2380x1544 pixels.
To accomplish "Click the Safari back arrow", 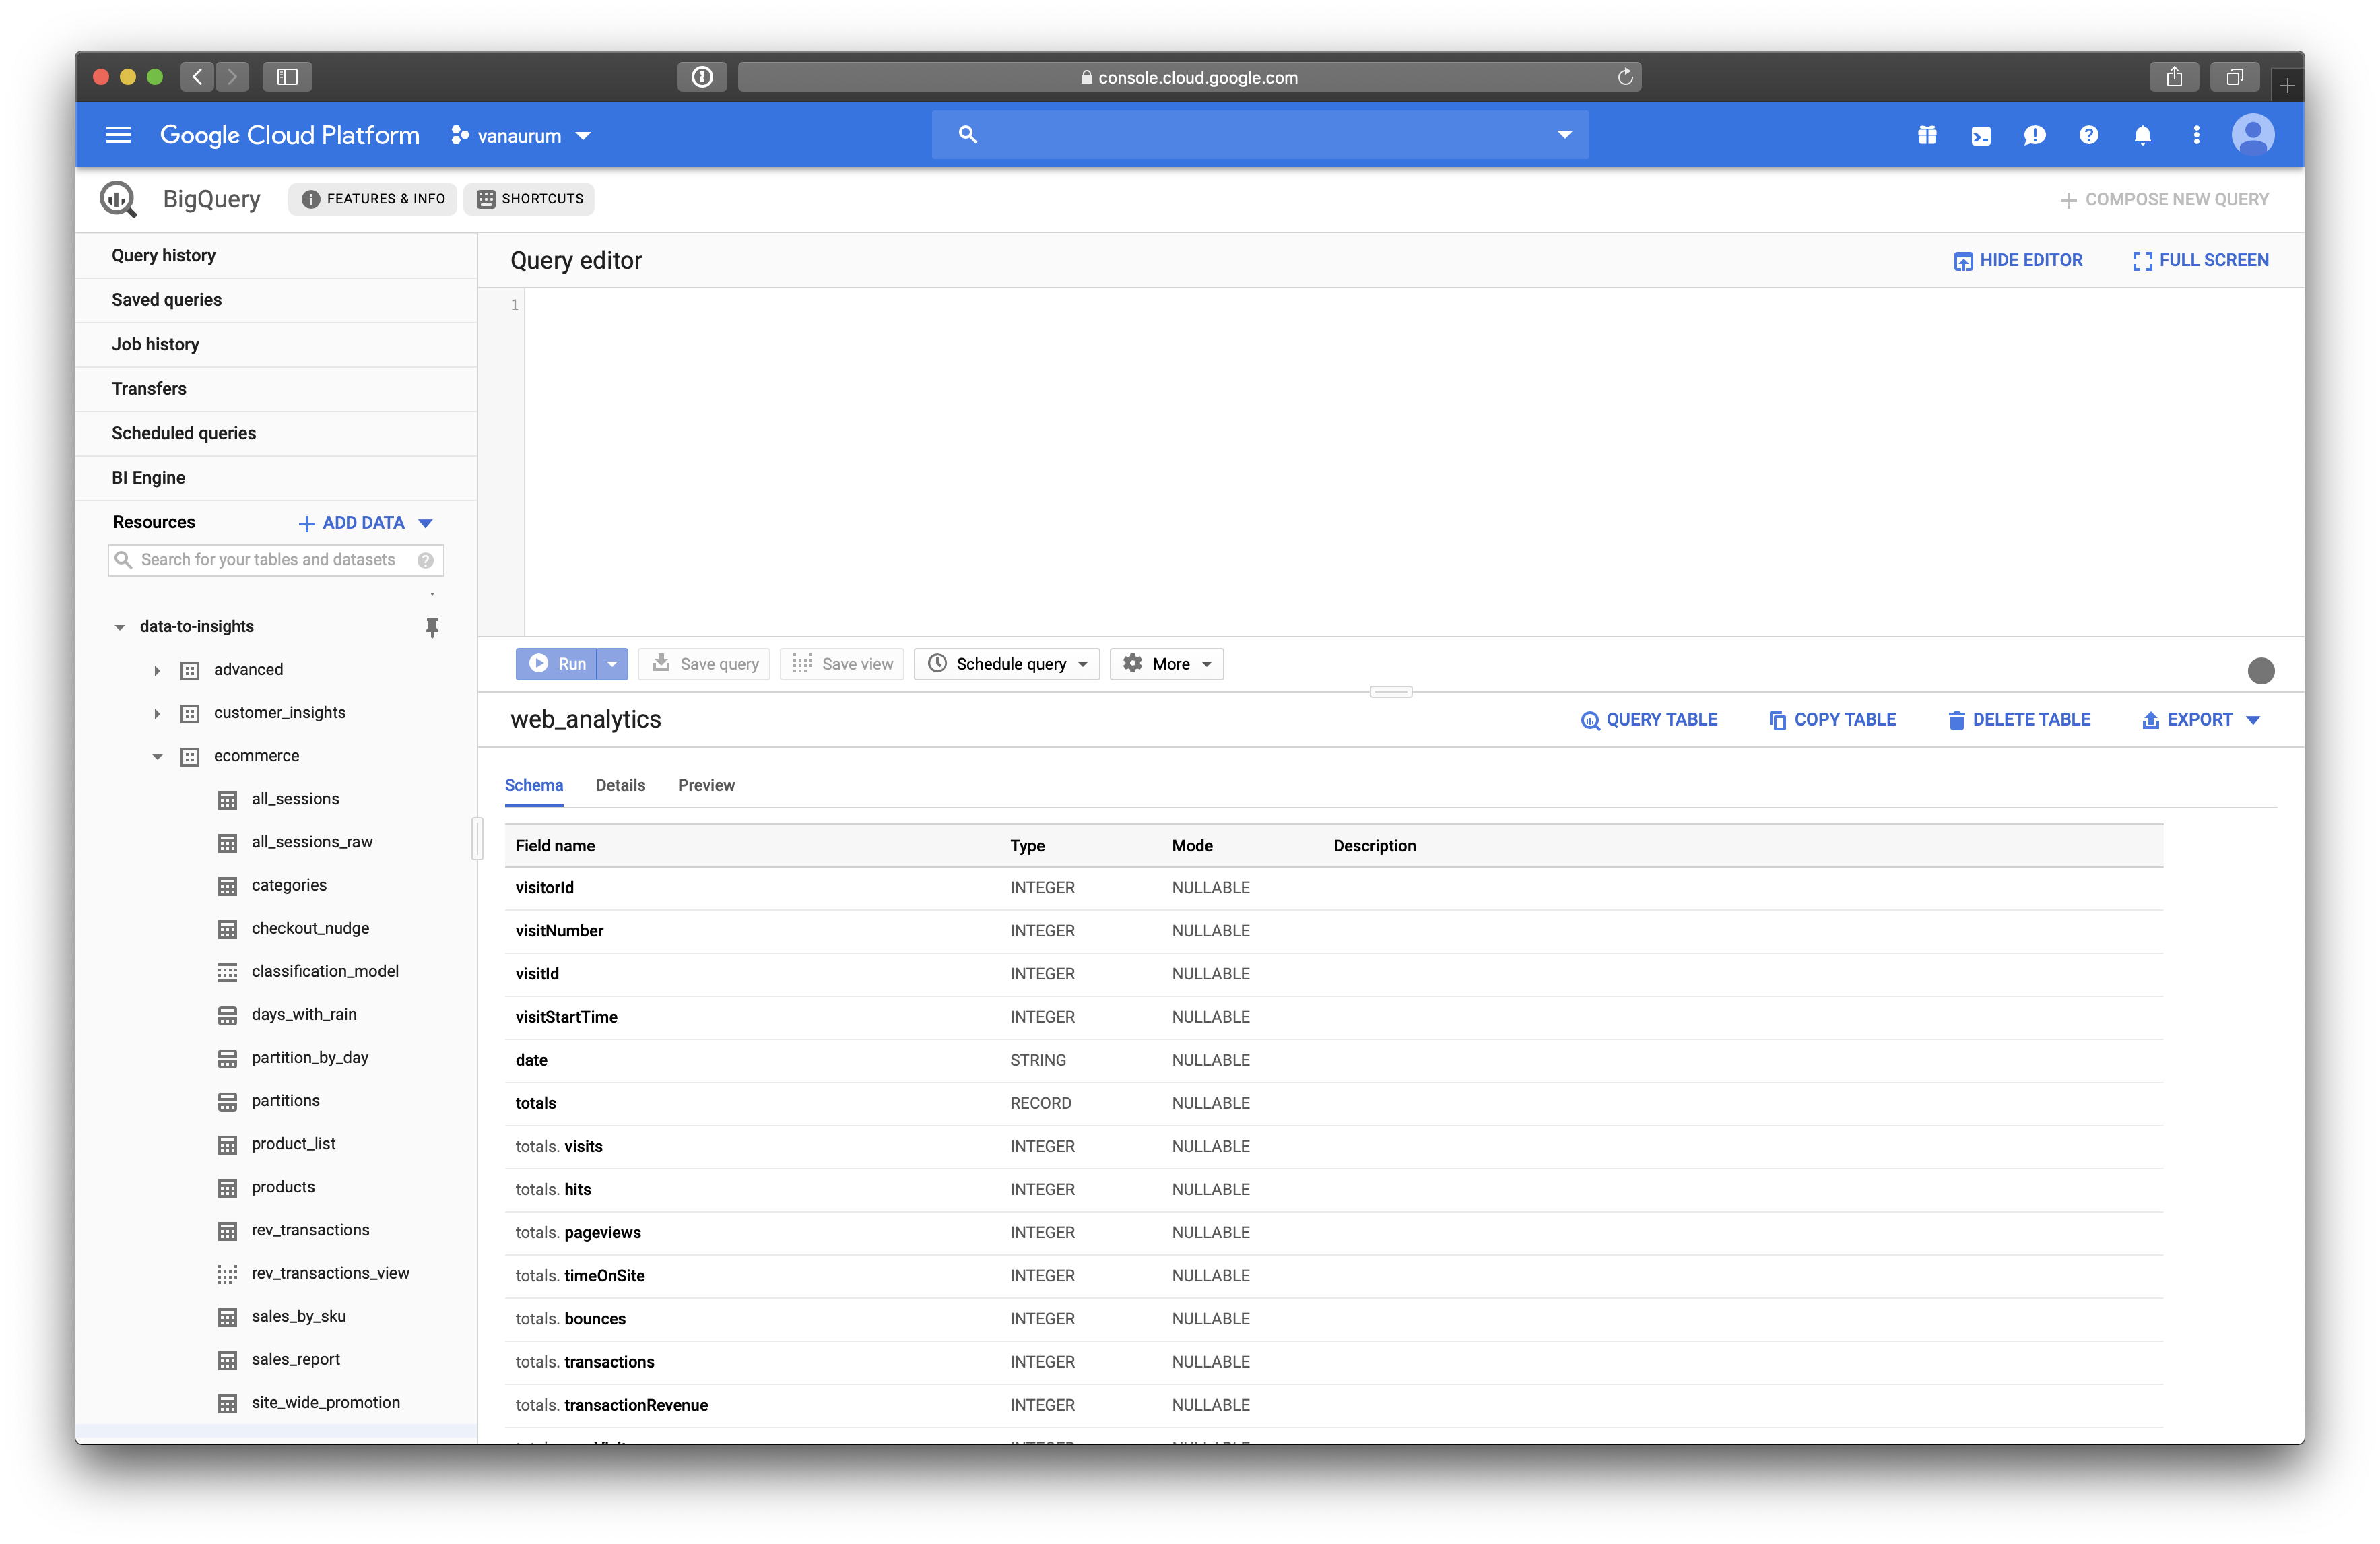I will 198,77.
